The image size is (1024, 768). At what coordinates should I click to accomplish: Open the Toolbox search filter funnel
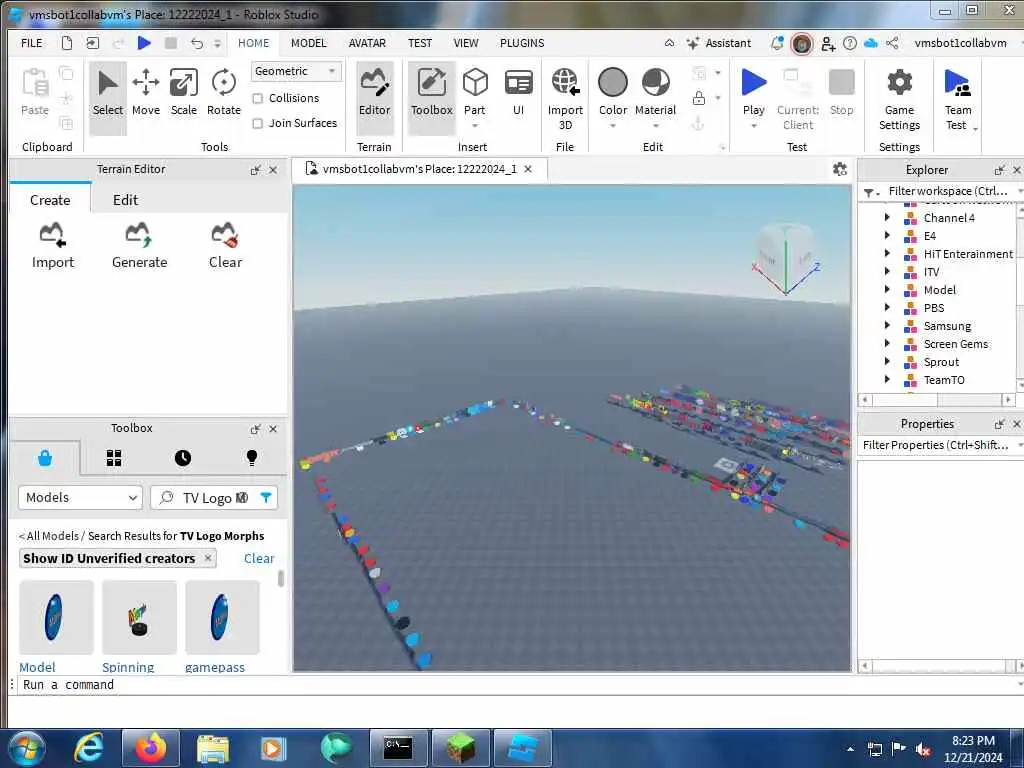pos(266,498)
